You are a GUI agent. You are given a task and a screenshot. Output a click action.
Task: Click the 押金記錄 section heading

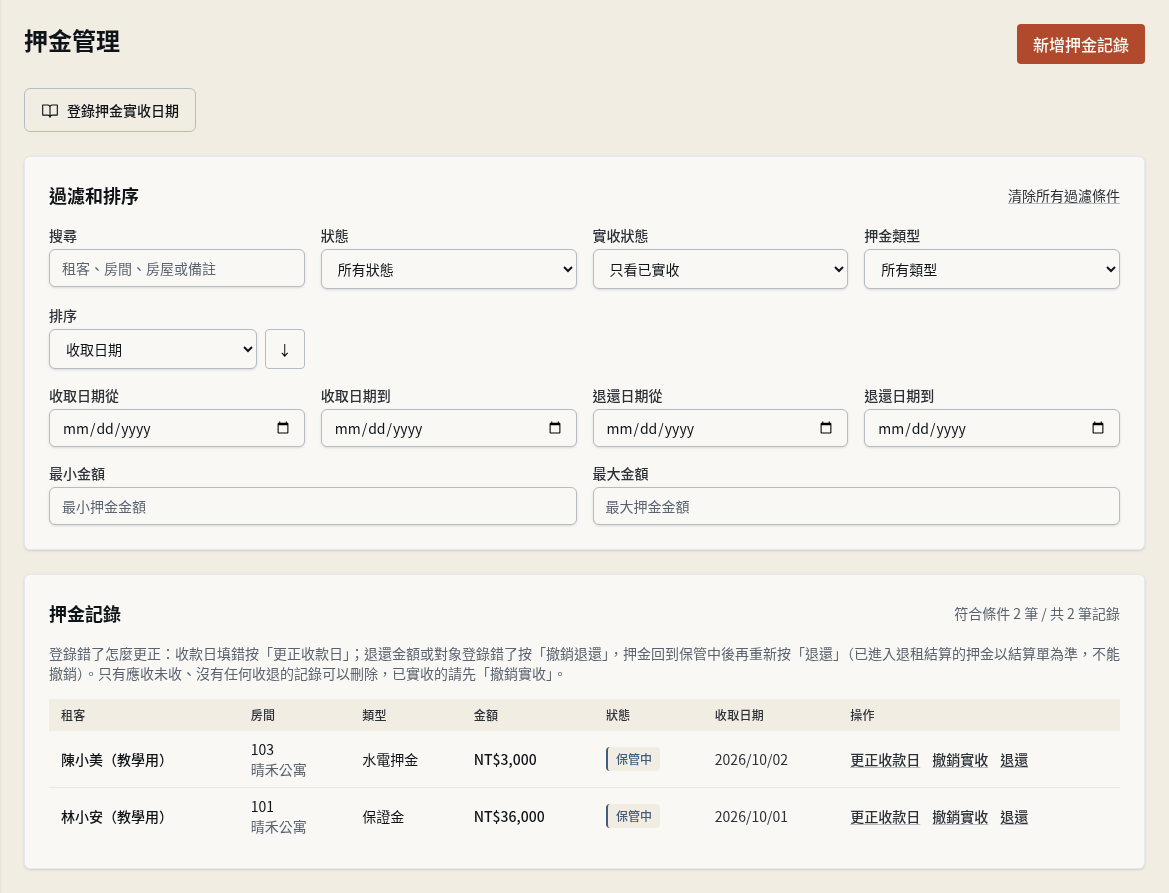85,614
